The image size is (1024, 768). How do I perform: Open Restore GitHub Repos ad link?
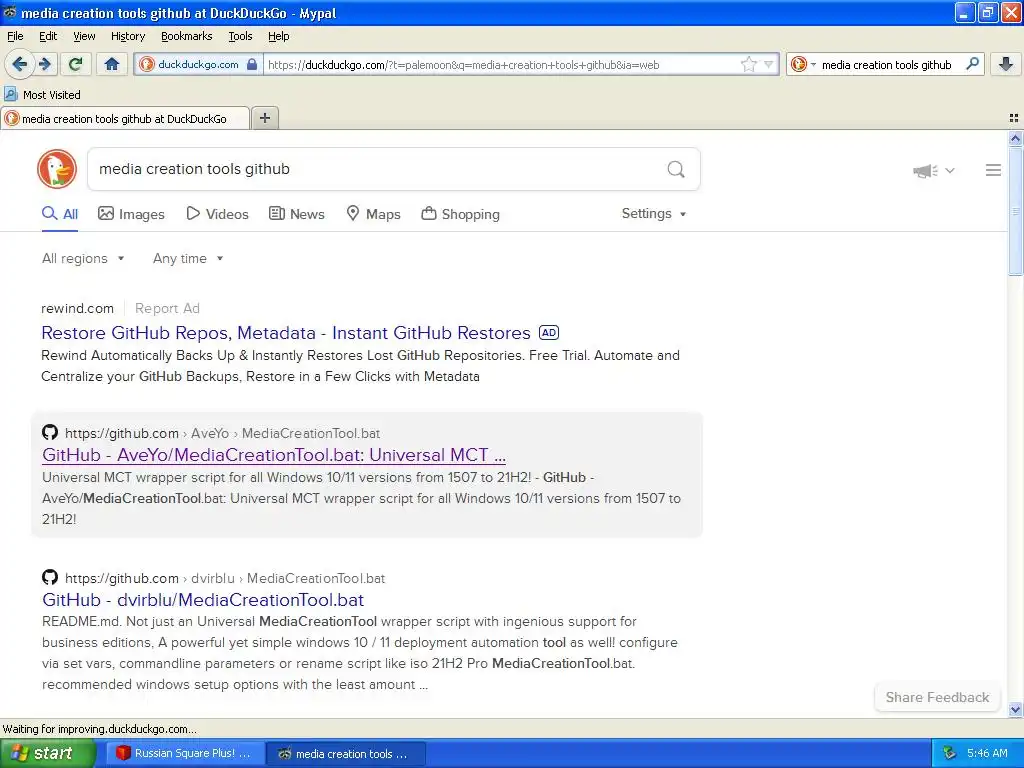pos(286,333)
